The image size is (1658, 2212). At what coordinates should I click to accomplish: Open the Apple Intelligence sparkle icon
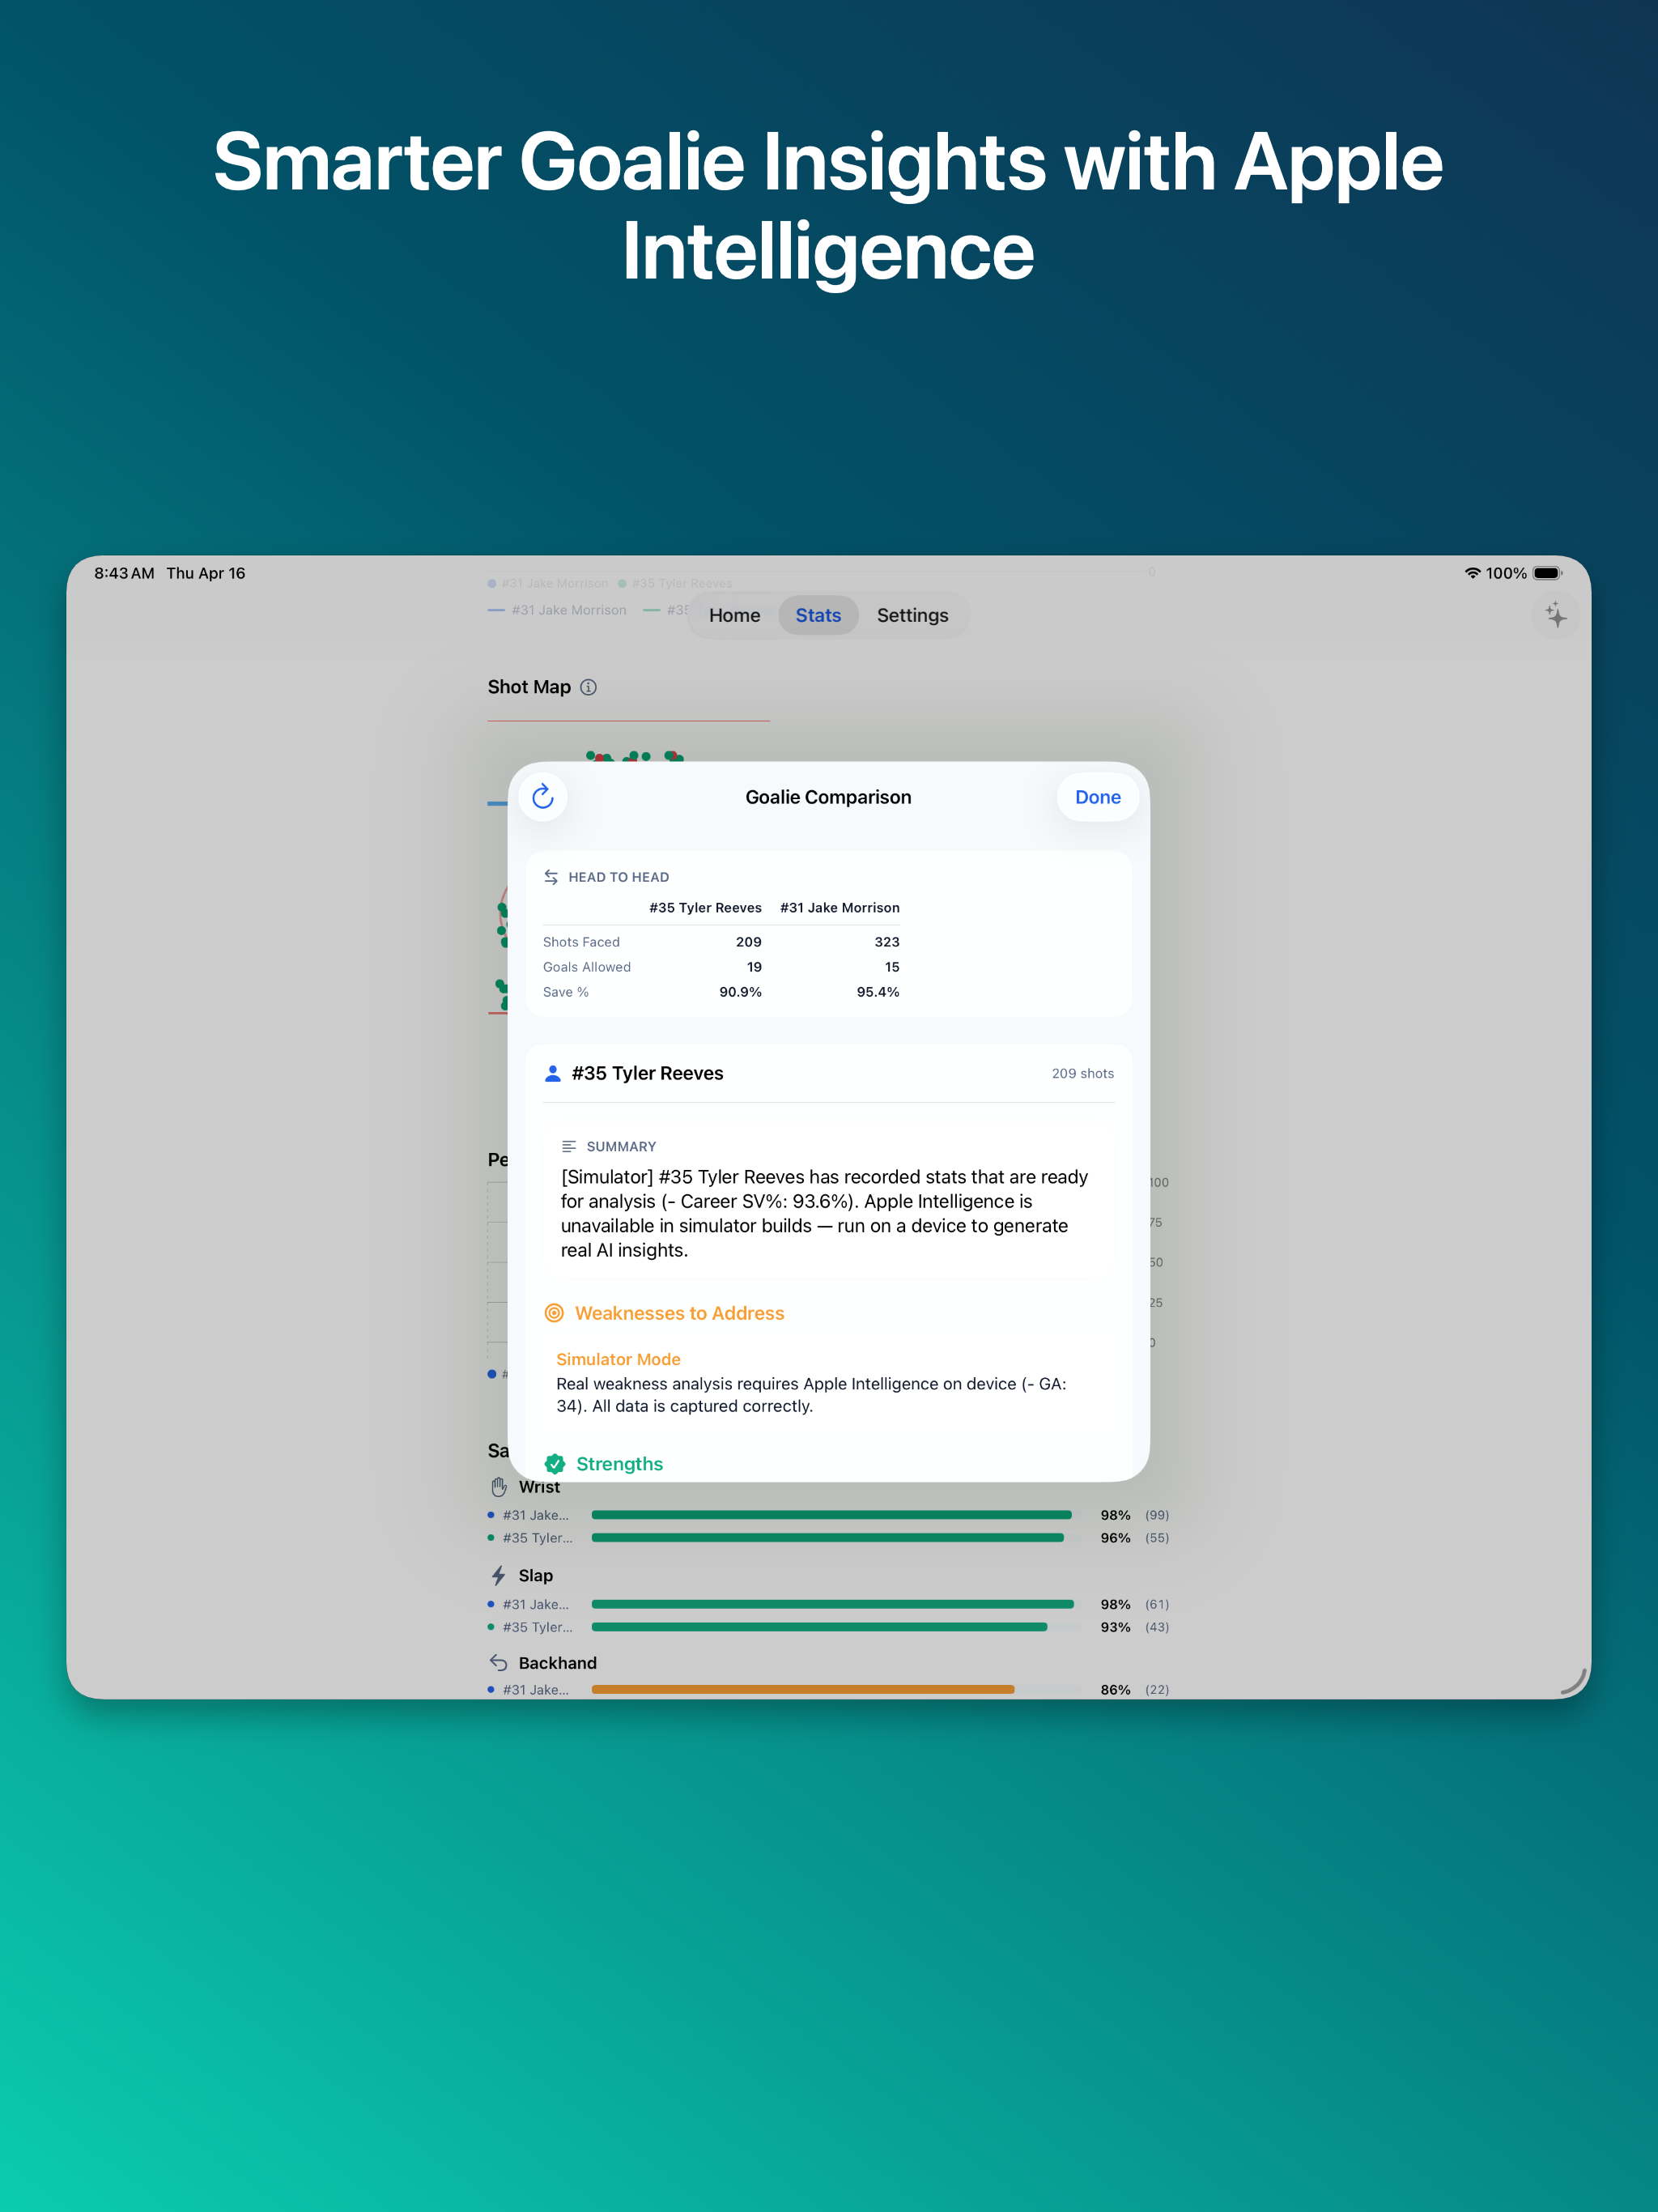click(x=1555, y=615)
